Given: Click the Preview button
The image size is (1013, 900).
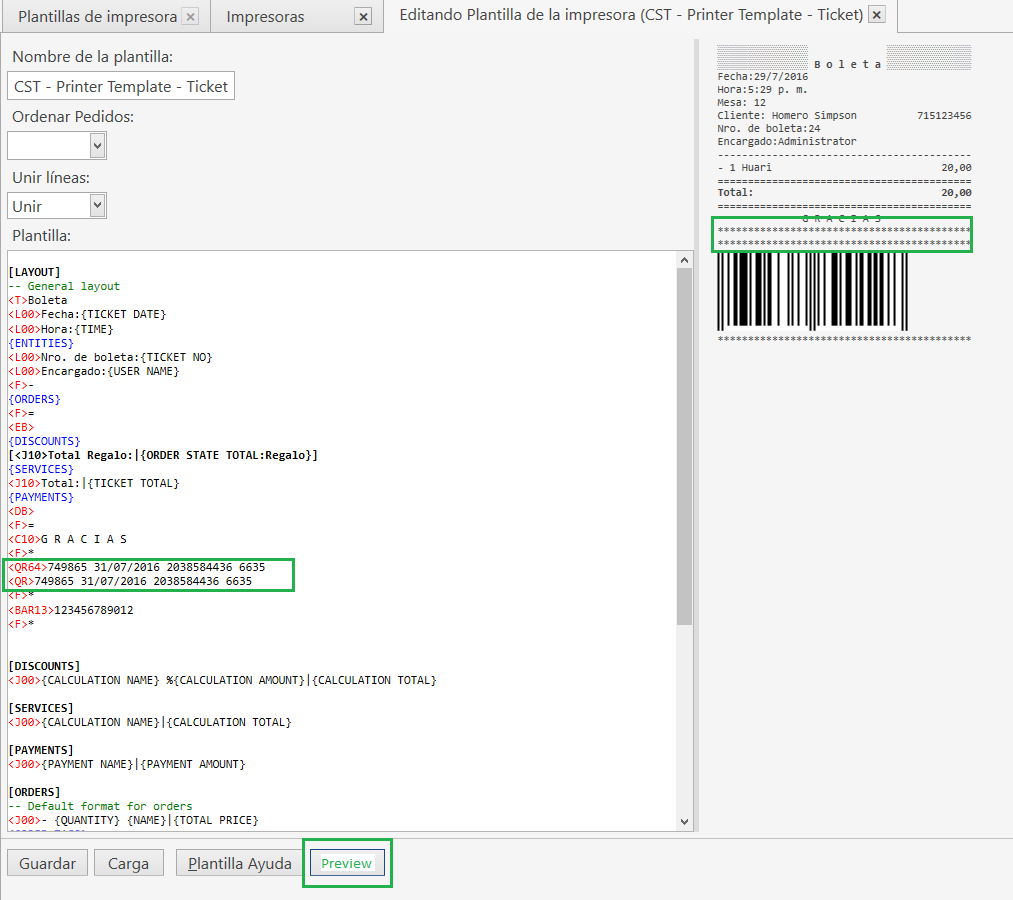Looking at the screenshot, I should [x=347, y=863].
